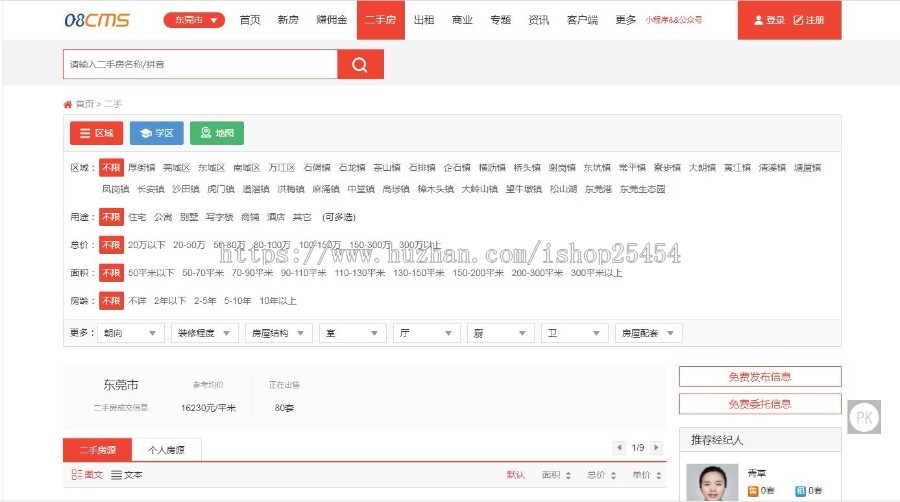The image size is (900, 502).
Task: Sort listings by 总价
Action: (601, 474)
